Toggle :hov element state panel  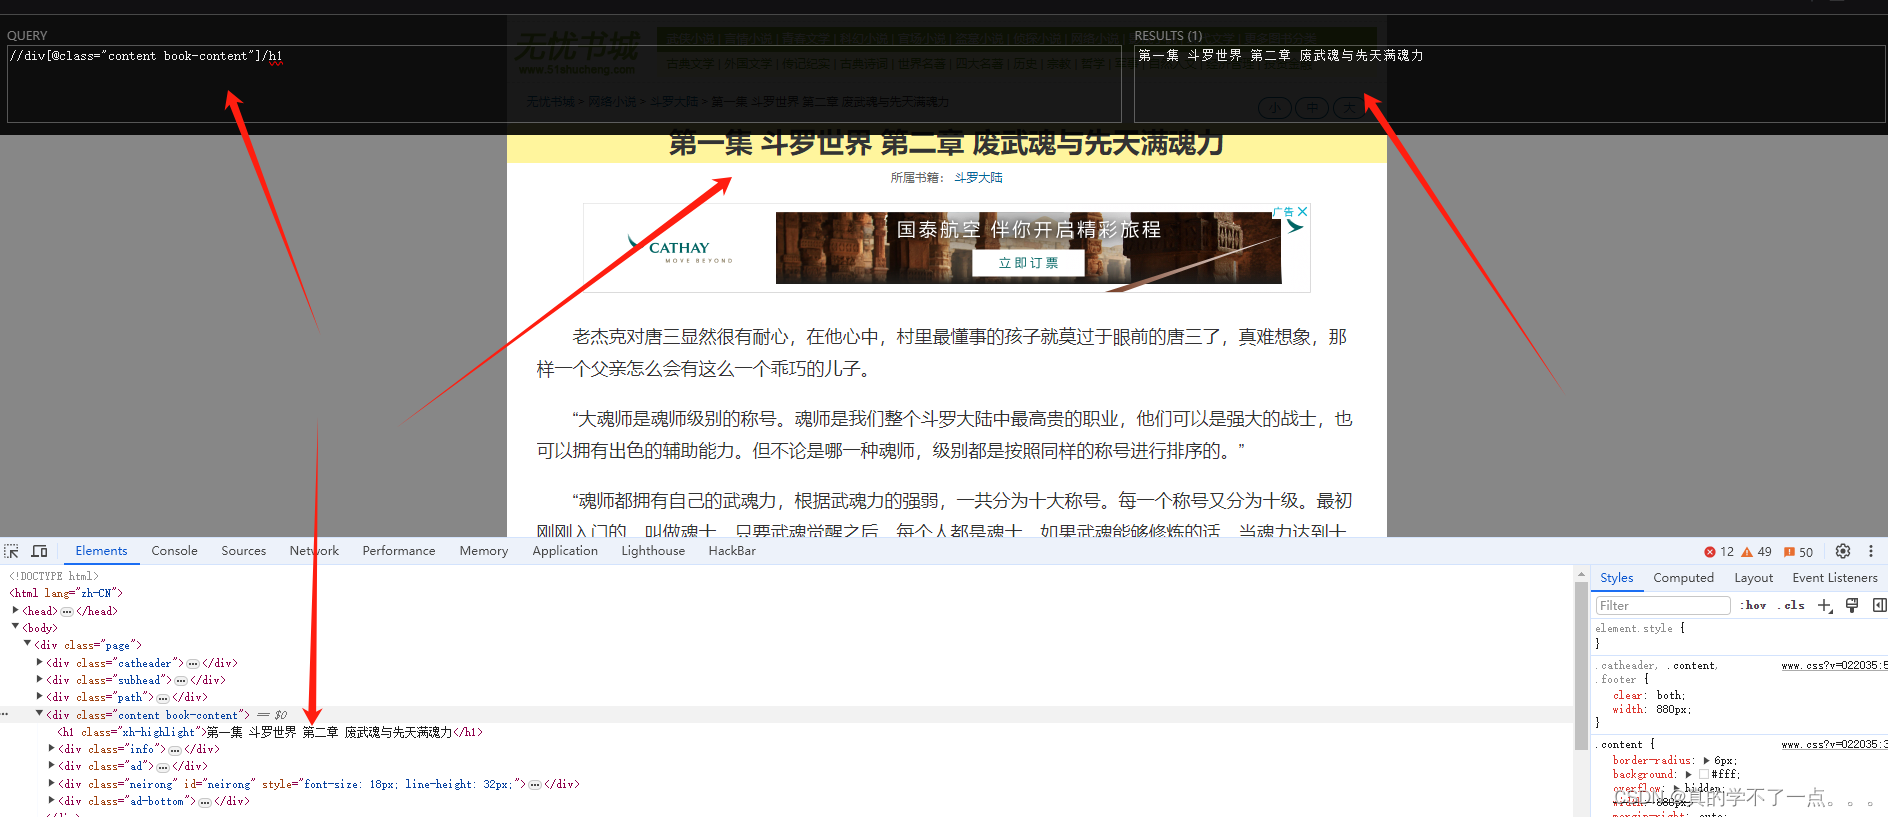point(1753,605)
